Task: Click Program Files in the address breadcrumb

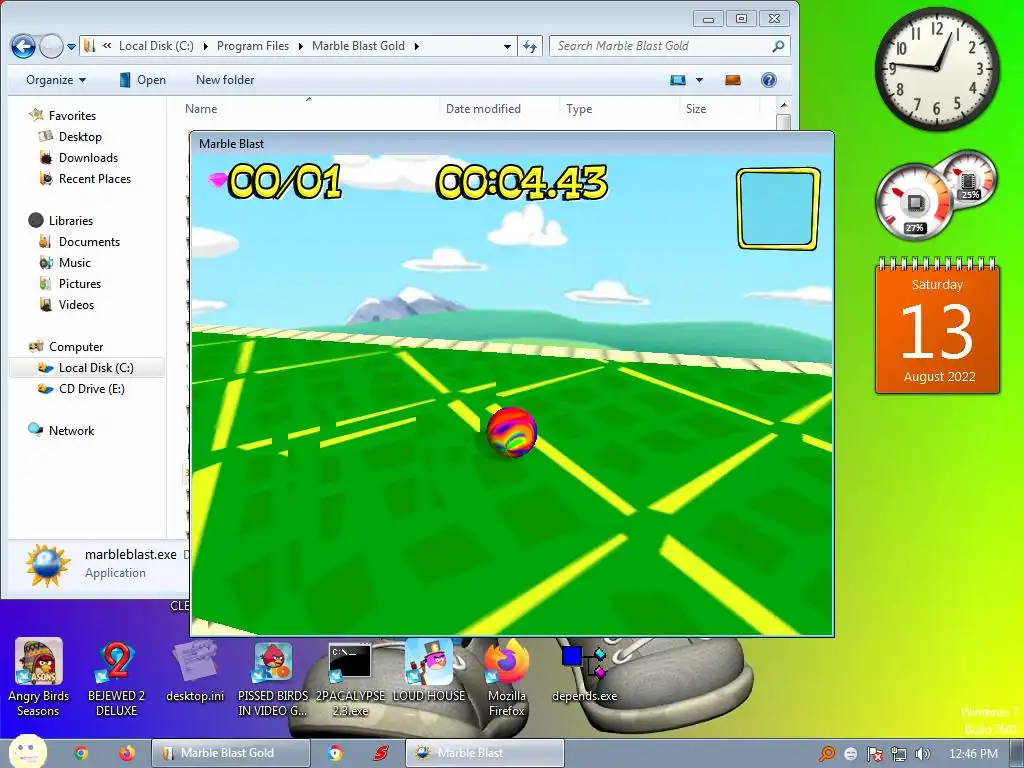Action: 253,46
